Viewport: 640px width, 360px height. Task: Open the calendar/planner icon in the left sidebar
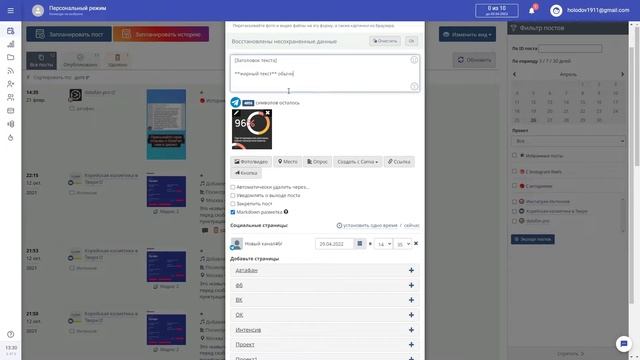tap(11, 31)
